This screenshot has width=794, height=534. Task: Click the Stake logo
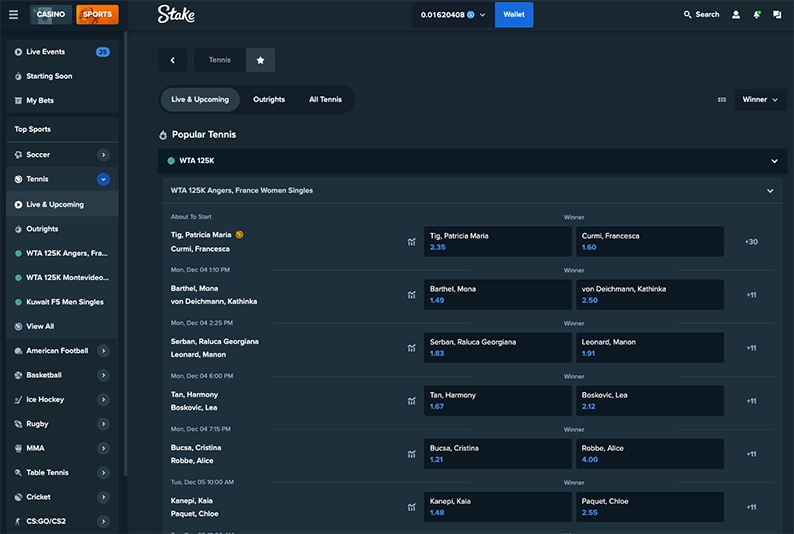[x=176, y=14]
